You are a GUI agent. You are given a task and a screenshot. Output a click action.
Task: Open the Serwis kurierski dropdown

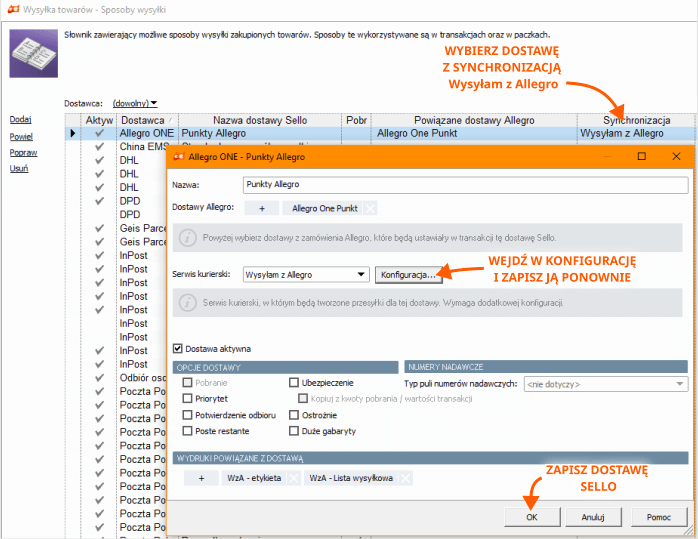pos(362,274)
